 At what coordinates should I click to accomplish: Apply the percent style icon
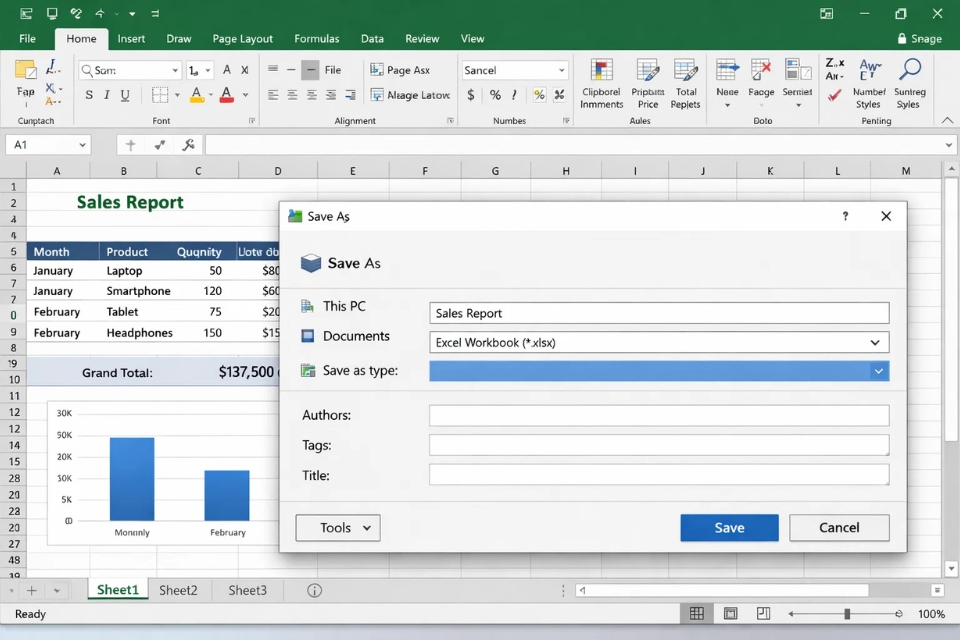496,95
